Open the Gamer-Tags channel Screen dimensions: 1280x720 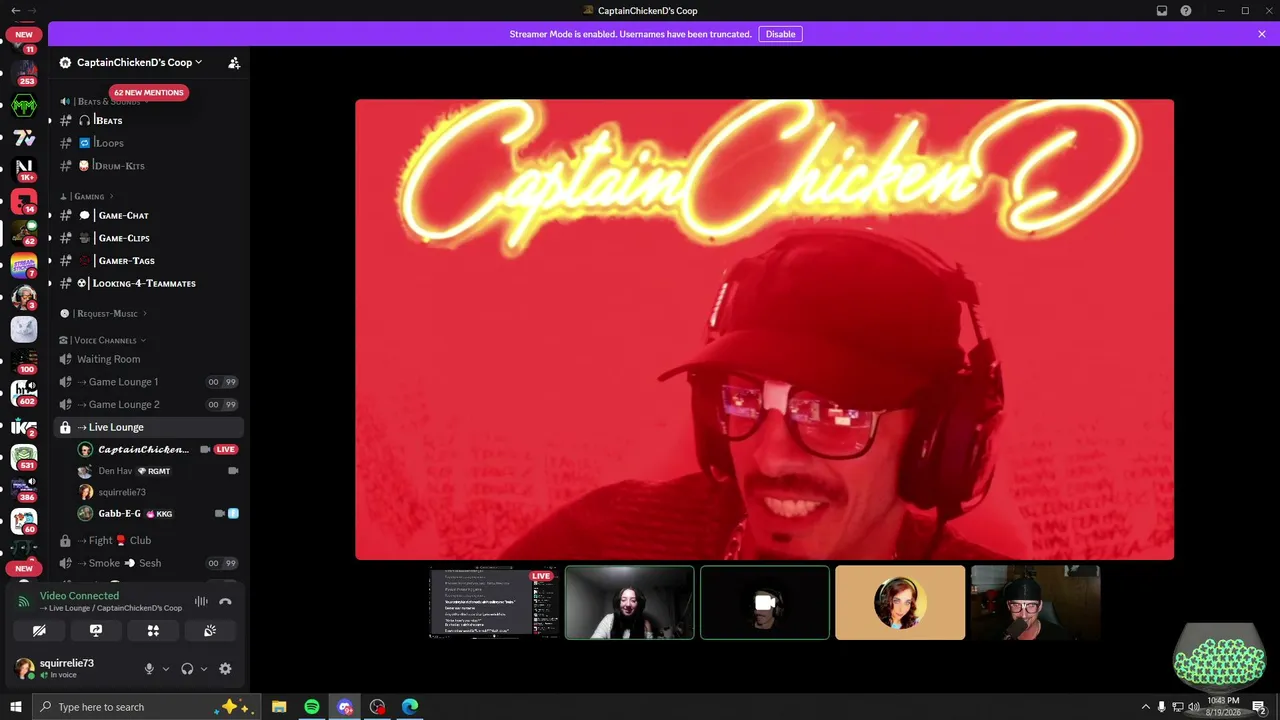[x=149, y=261]
